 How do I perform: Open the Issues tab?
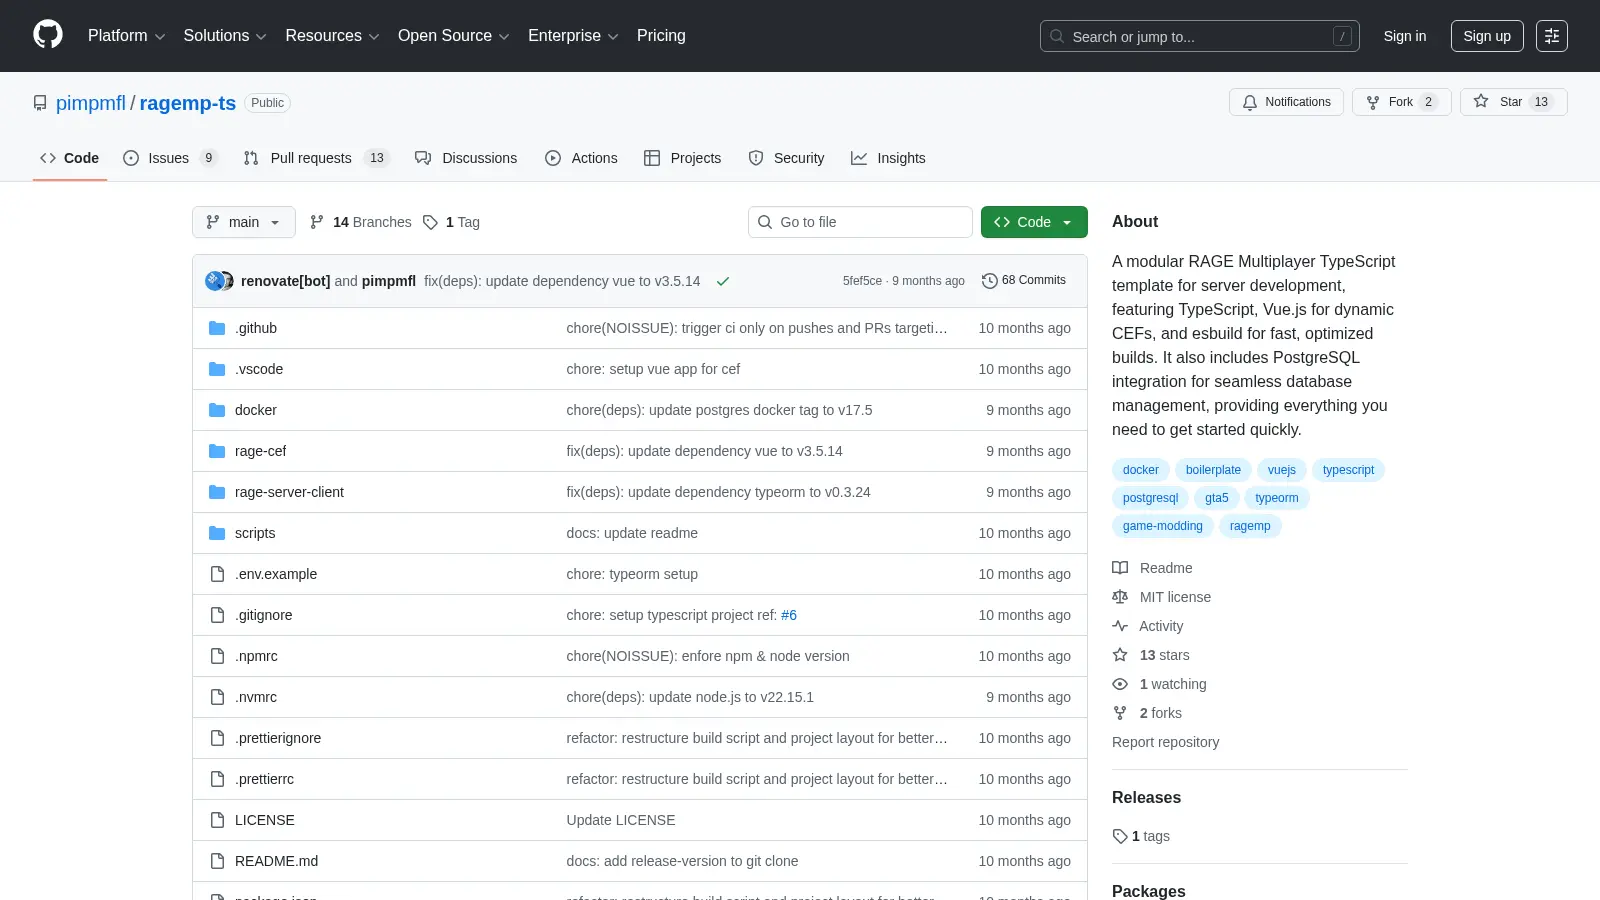[x=169, y=158]
